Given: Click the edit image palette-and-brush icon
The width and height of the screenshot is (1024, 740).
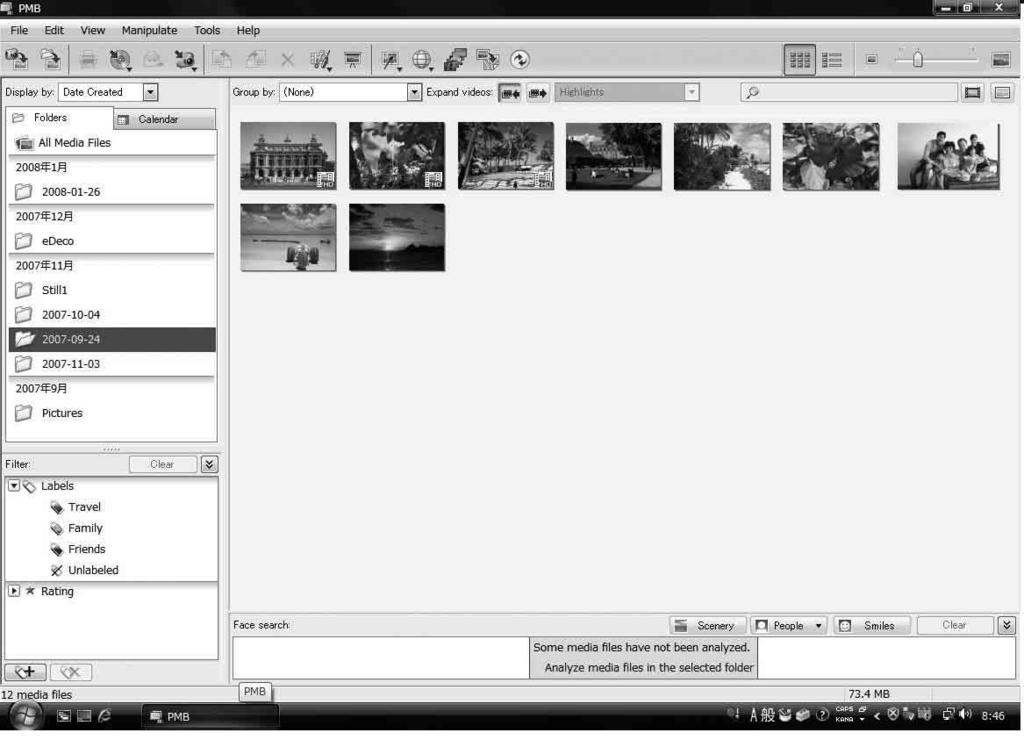Looking at the screenshot, I should [x=320, y=60].
